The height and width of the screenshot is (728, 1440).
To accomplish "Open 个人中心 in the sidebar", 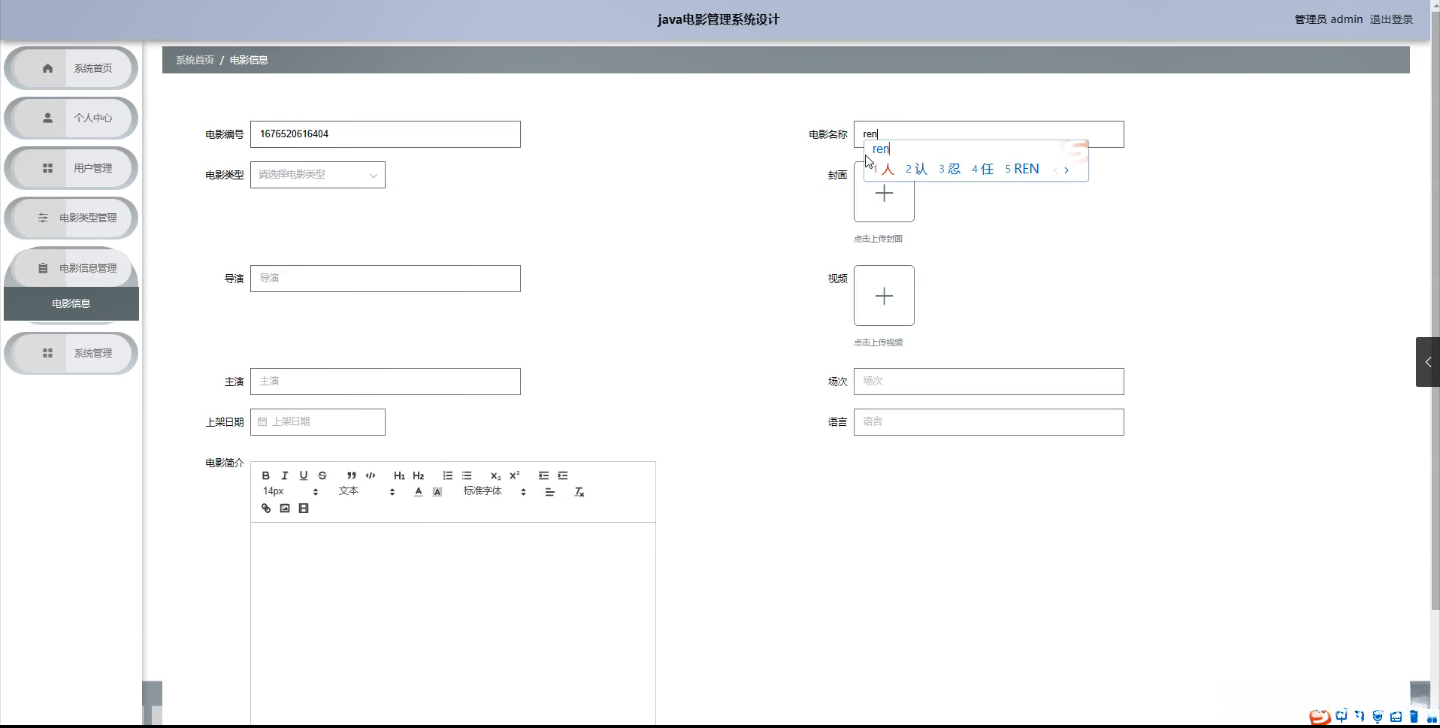I will click(x=71, y=118).
